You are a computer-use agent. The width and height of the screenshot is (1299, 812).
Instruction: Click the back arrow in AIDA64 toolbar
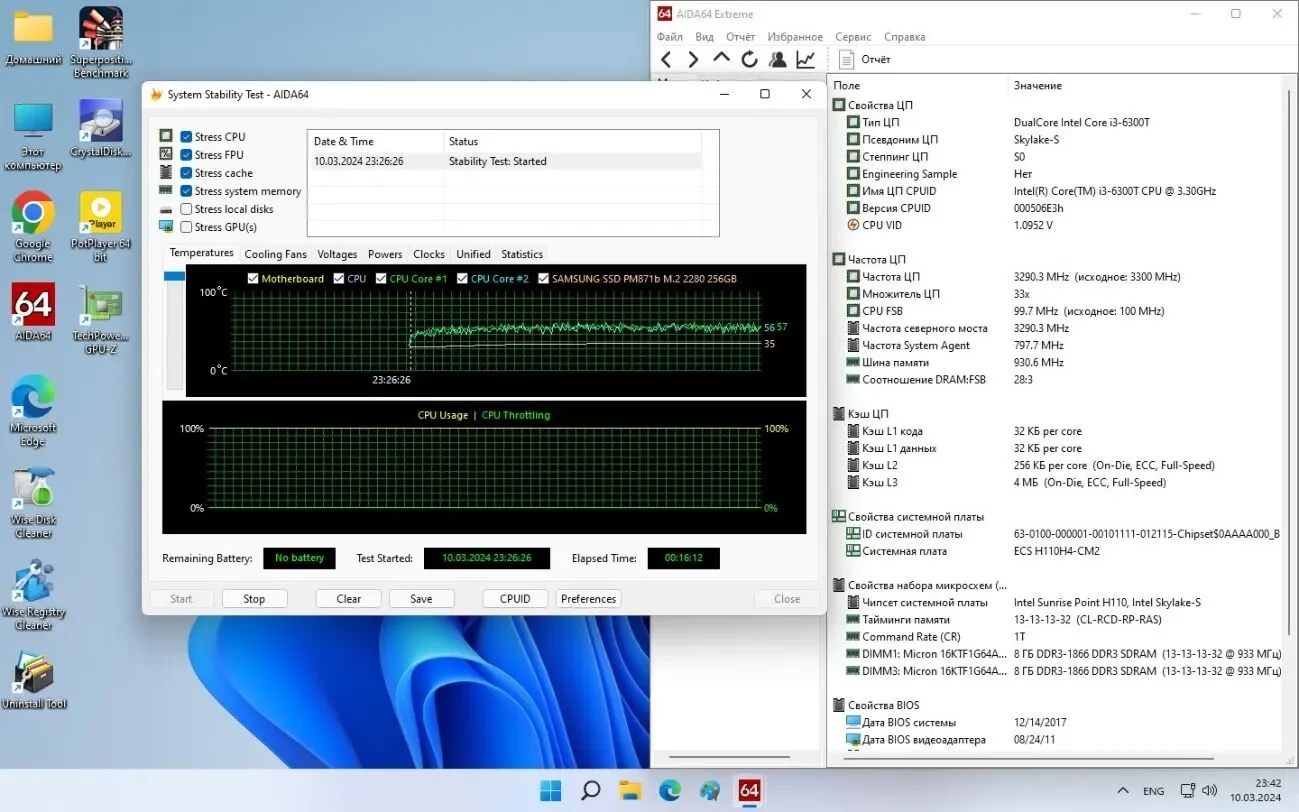click(667, 58)
